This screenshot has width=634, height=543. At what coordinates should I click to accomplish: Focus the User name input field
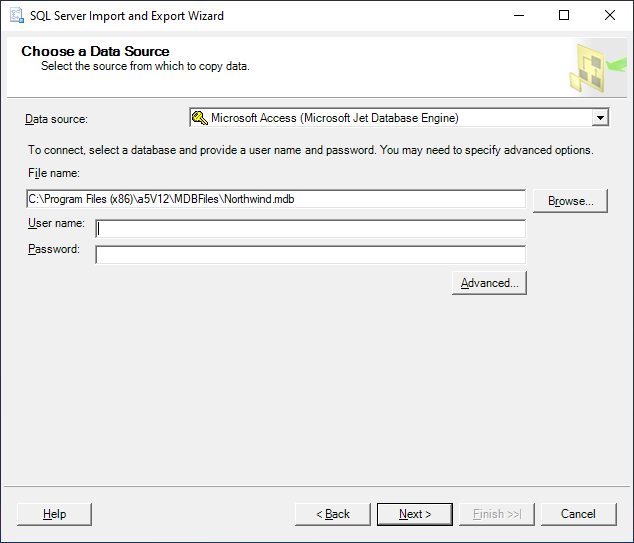311,229
